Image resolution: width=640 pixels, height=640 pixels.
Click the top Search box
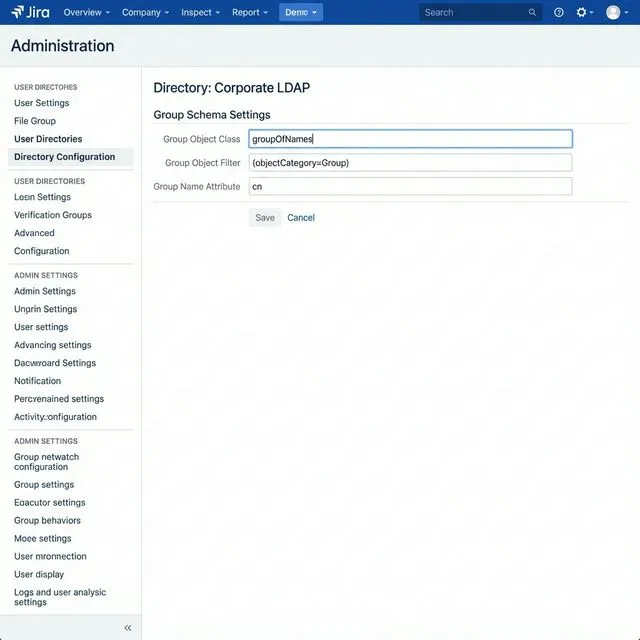click(x=472, y=13)
